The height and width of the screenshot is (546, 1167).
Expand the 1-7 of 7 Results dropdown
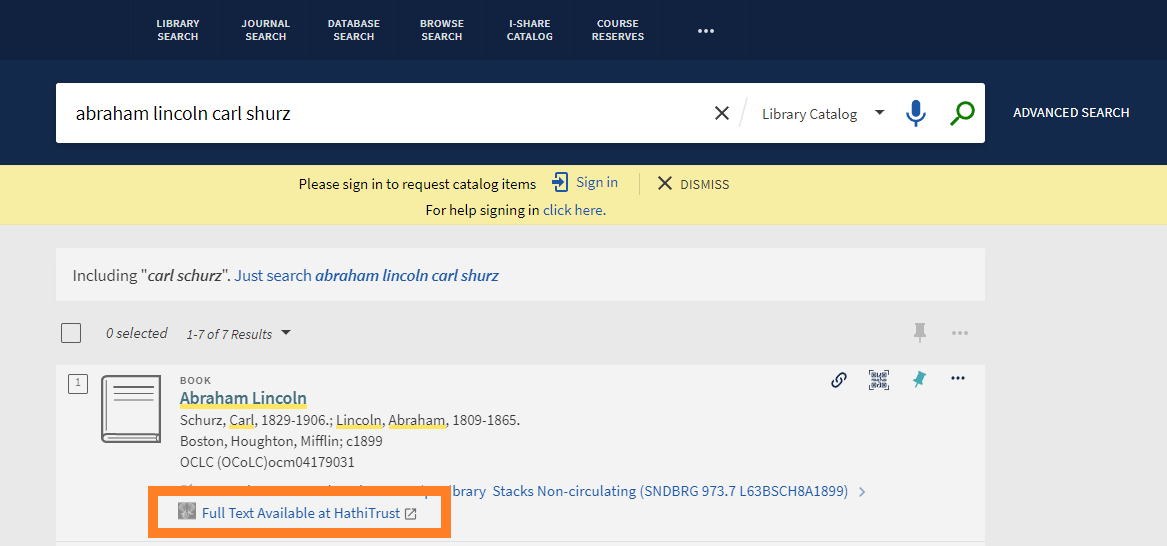click(238, 334)
